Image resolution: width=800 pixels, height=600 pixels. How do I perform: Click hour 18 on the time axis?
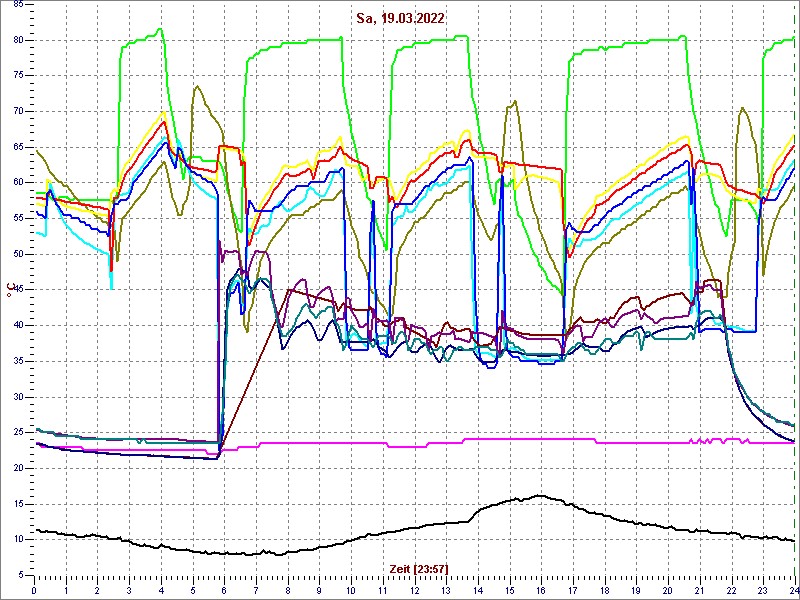604,589
